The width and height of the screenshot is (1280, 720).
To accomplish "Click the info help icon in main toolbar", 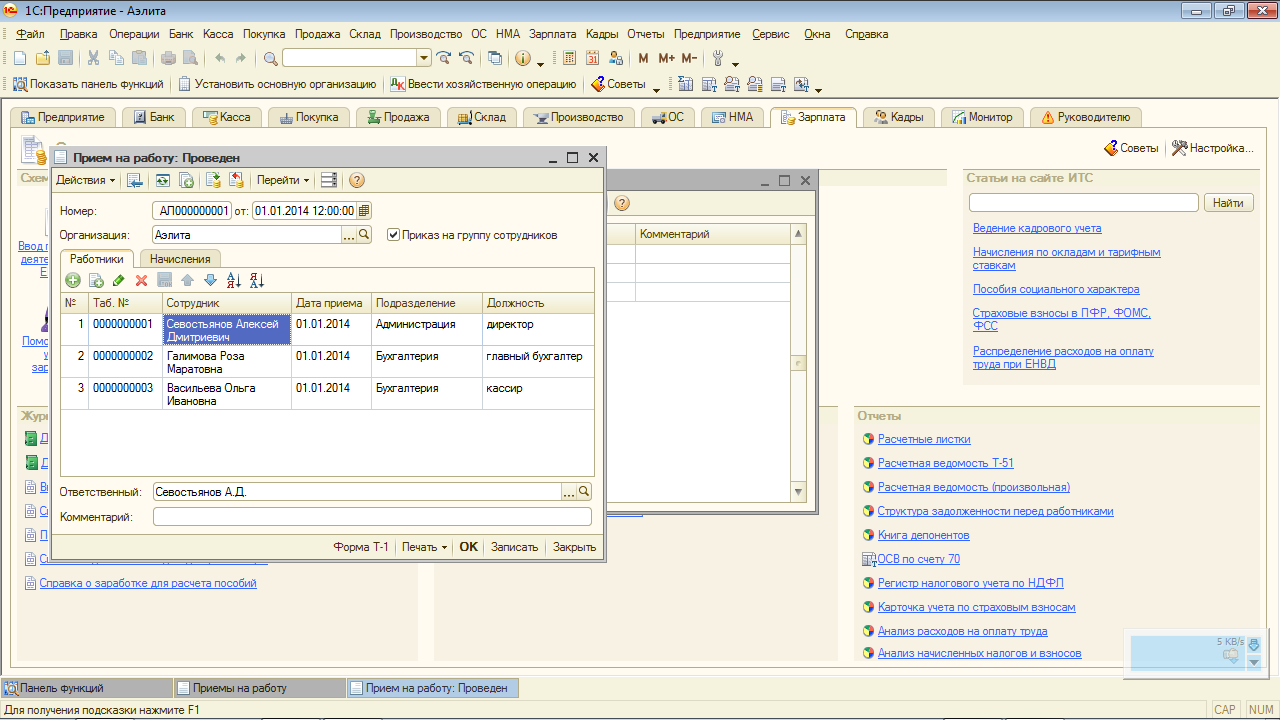I will point(522,58).
